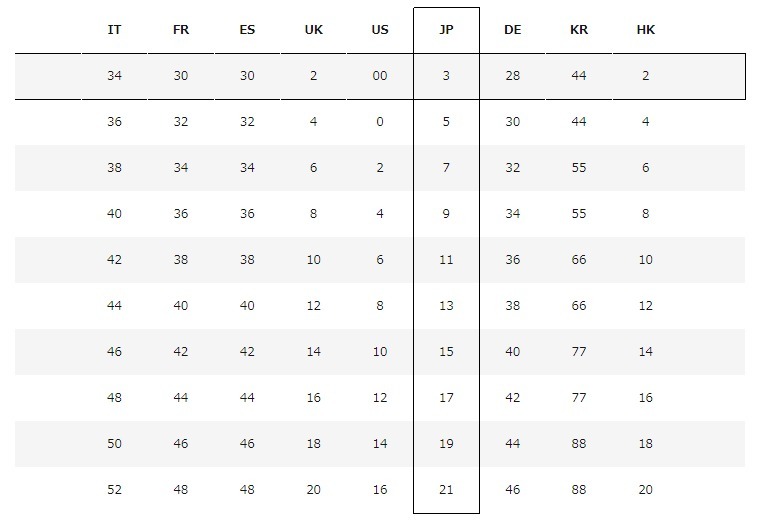Screen dimensions: 763x530
Task: Select JP size 11 cell
Action: tap(446, 260)
